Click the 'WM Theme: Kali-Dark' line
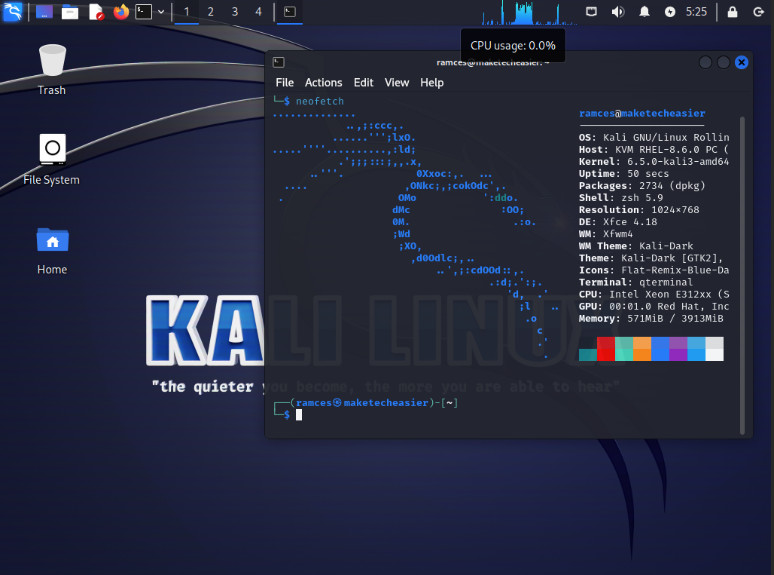Image resolution: width=774 pixels, height=575 pixels. pyautogui.click(x=636, y=246)
